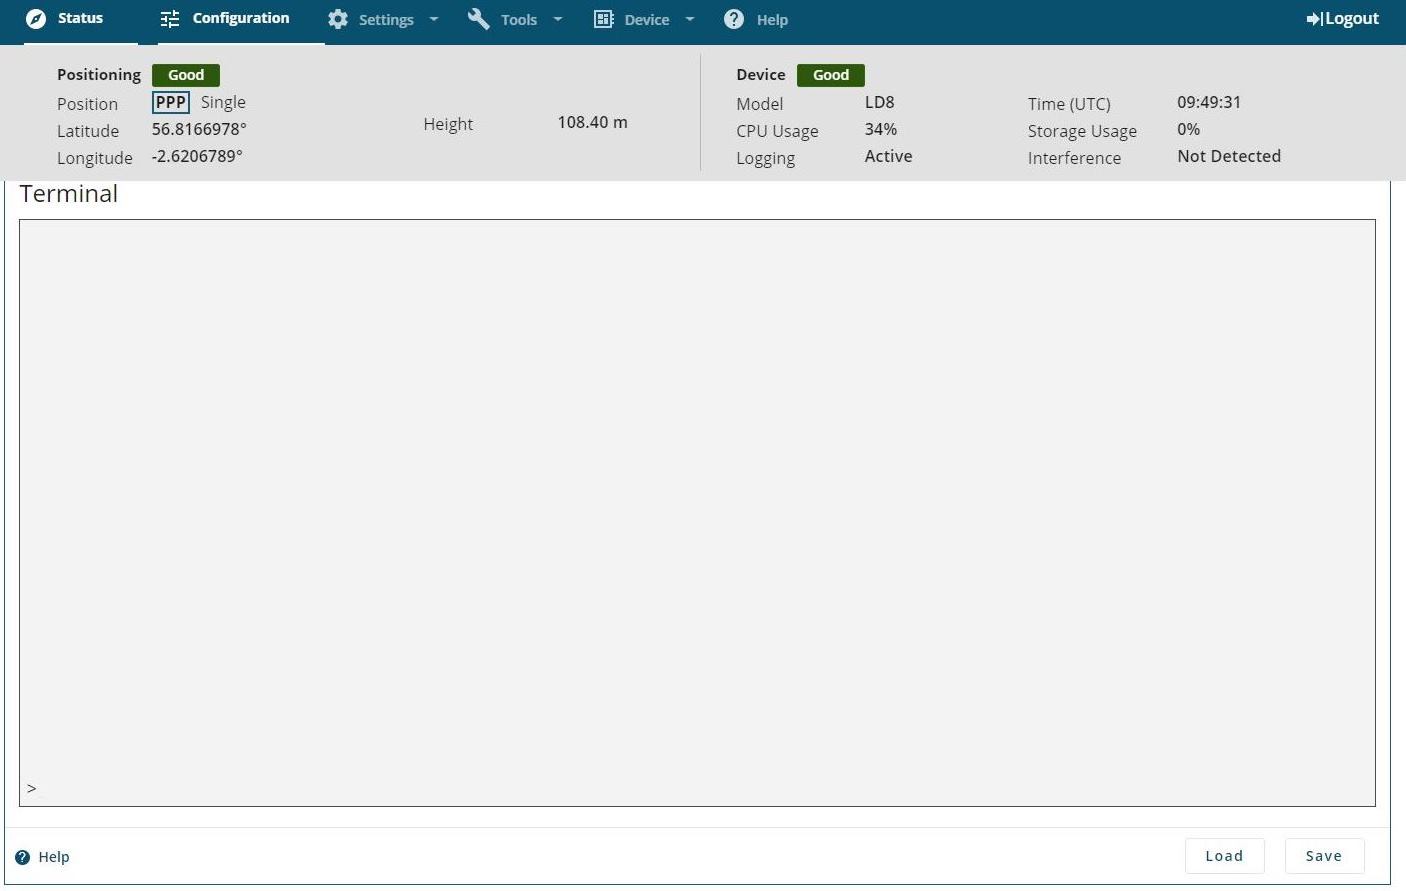This screenshot has height=891, width=1406.
Task: Toggle PPP position mode
Action: [x=170, y=102]
